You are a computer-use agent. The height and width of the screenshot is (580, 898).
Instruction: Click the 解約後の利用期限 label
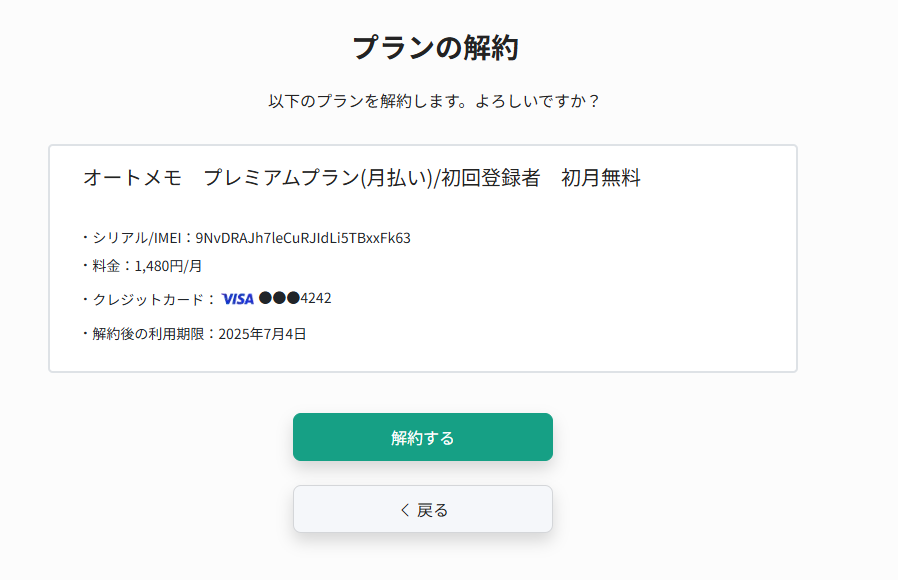coord(148,334)
